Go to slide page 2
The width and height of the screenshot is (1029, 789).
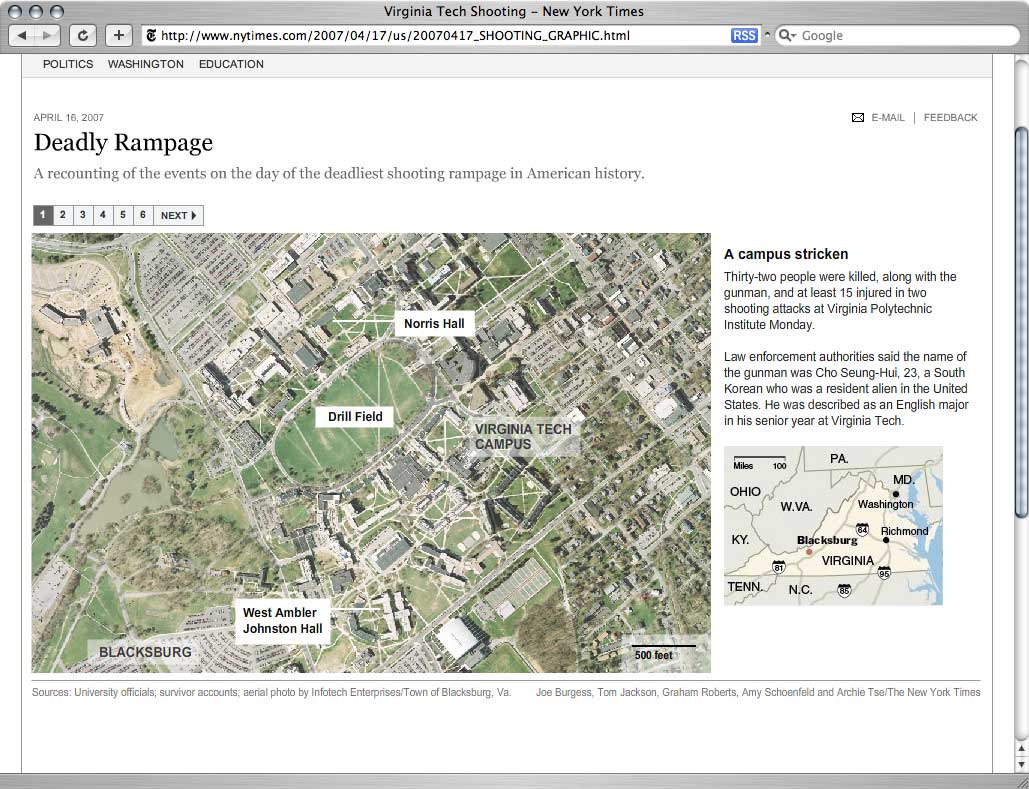62,215
